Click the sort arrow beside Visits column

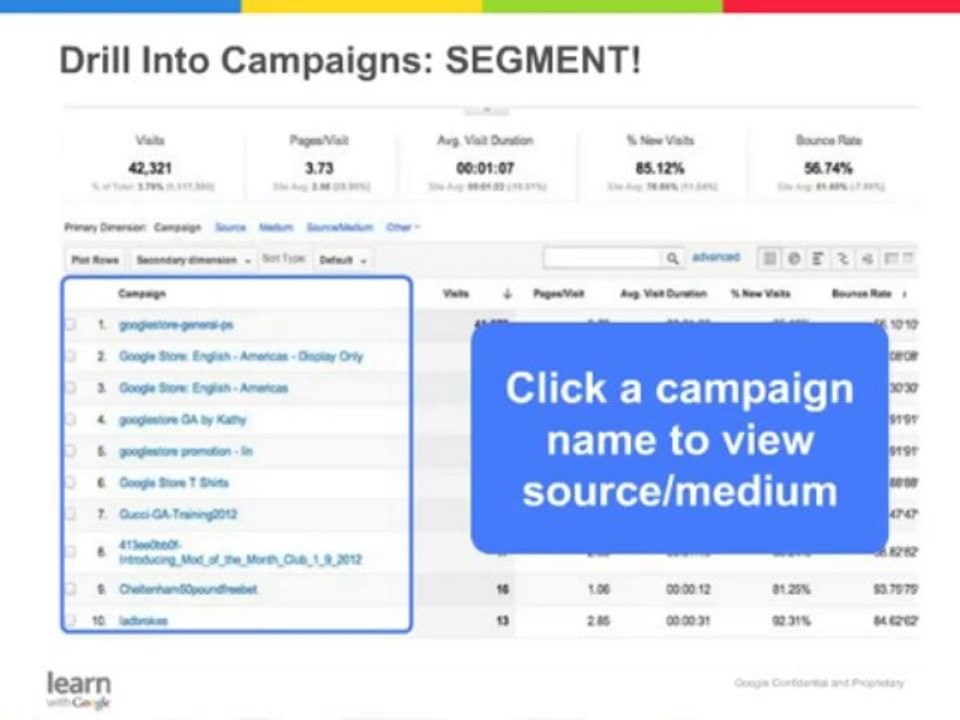pos(507,294)
